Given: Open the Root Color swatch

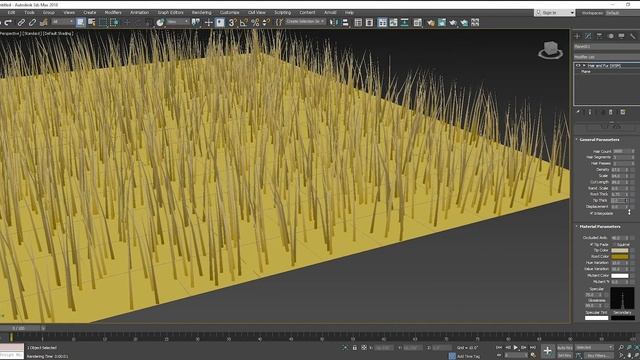Looking at the screenshot, I should click(620, 257).
